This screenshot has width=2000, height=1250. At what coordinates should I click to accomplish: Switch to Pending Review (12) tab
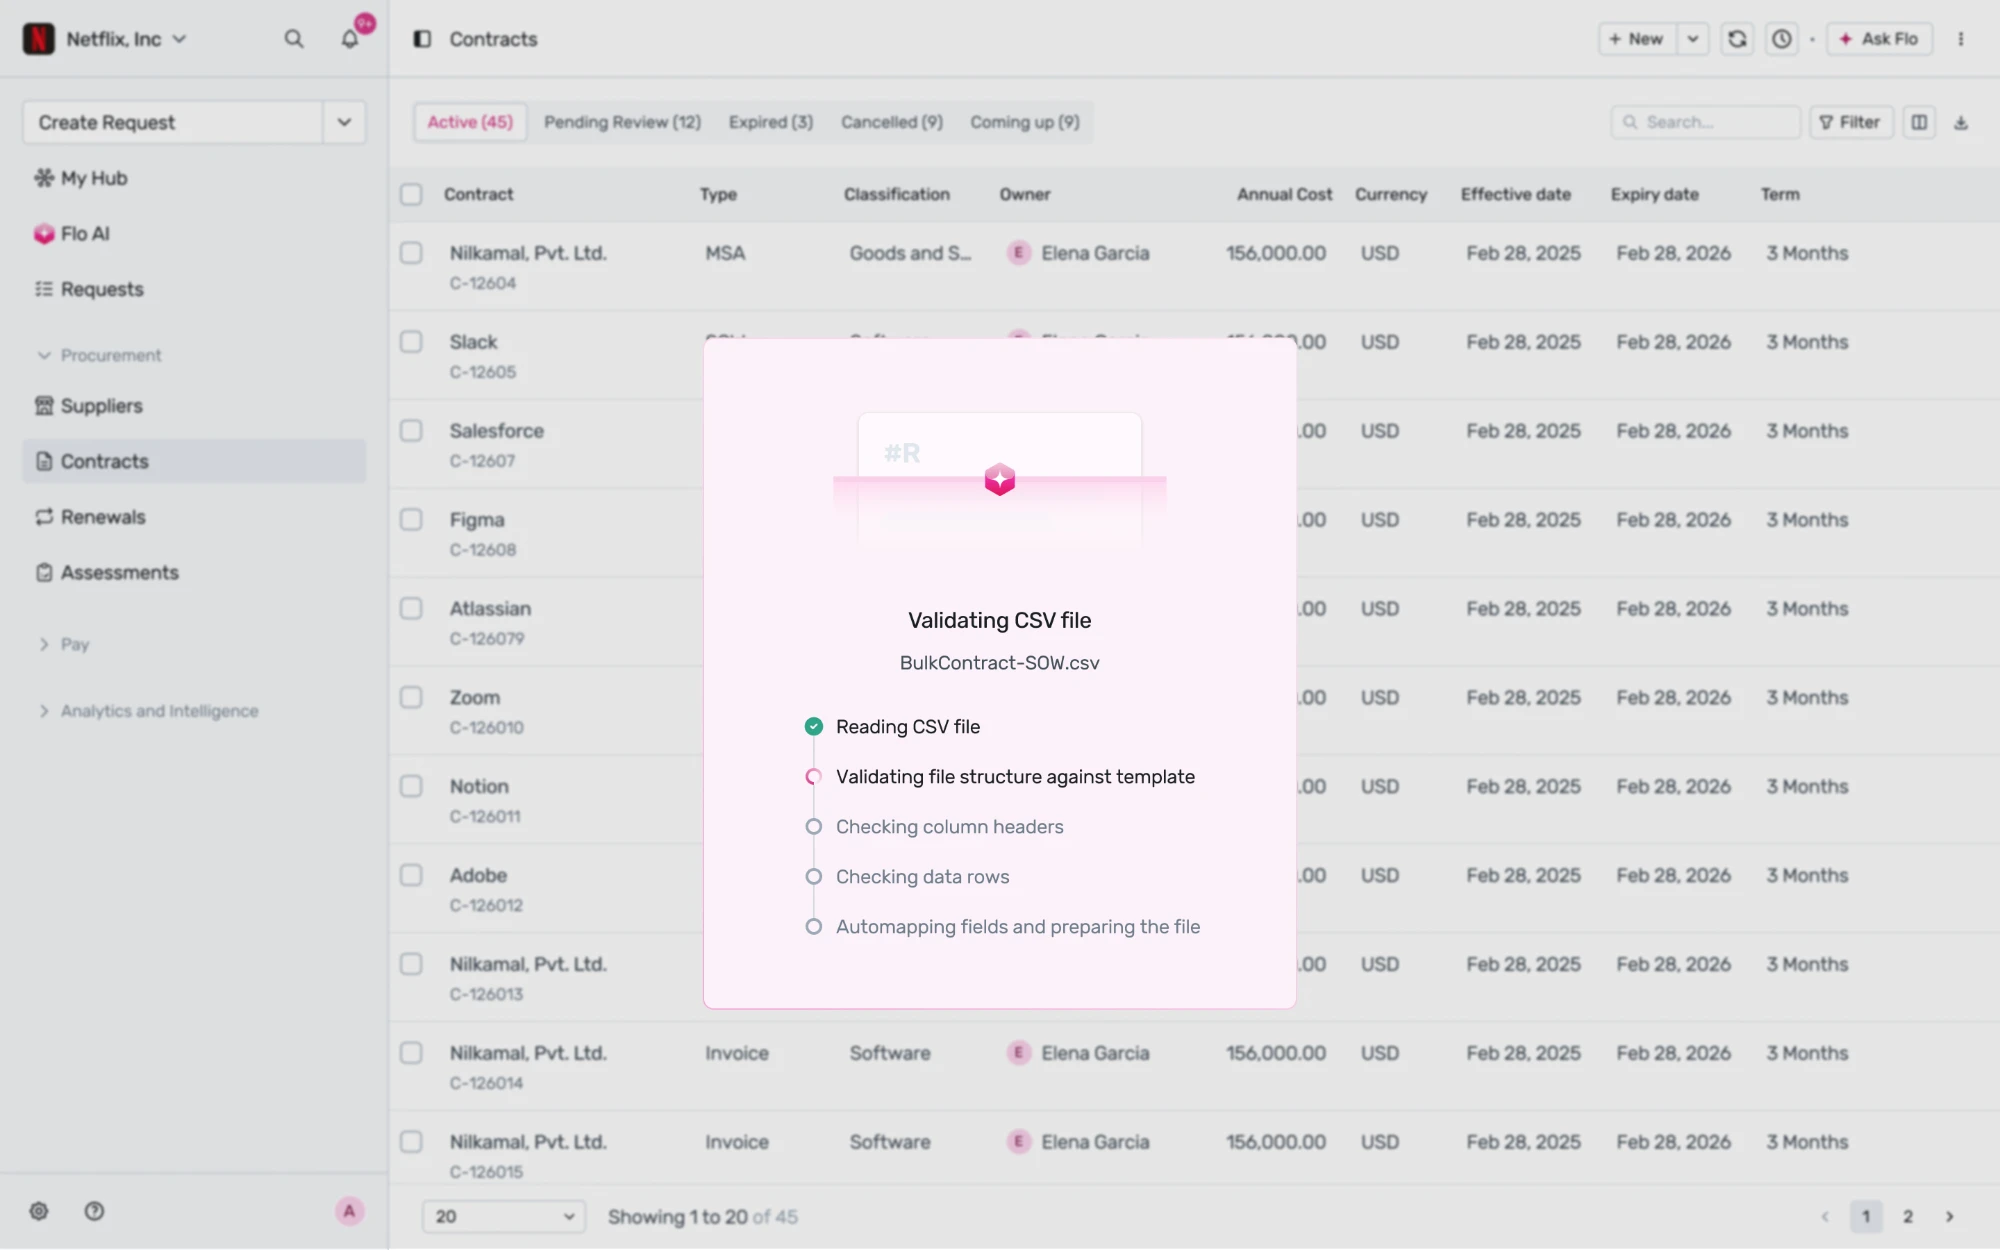[x=622, y=122]
